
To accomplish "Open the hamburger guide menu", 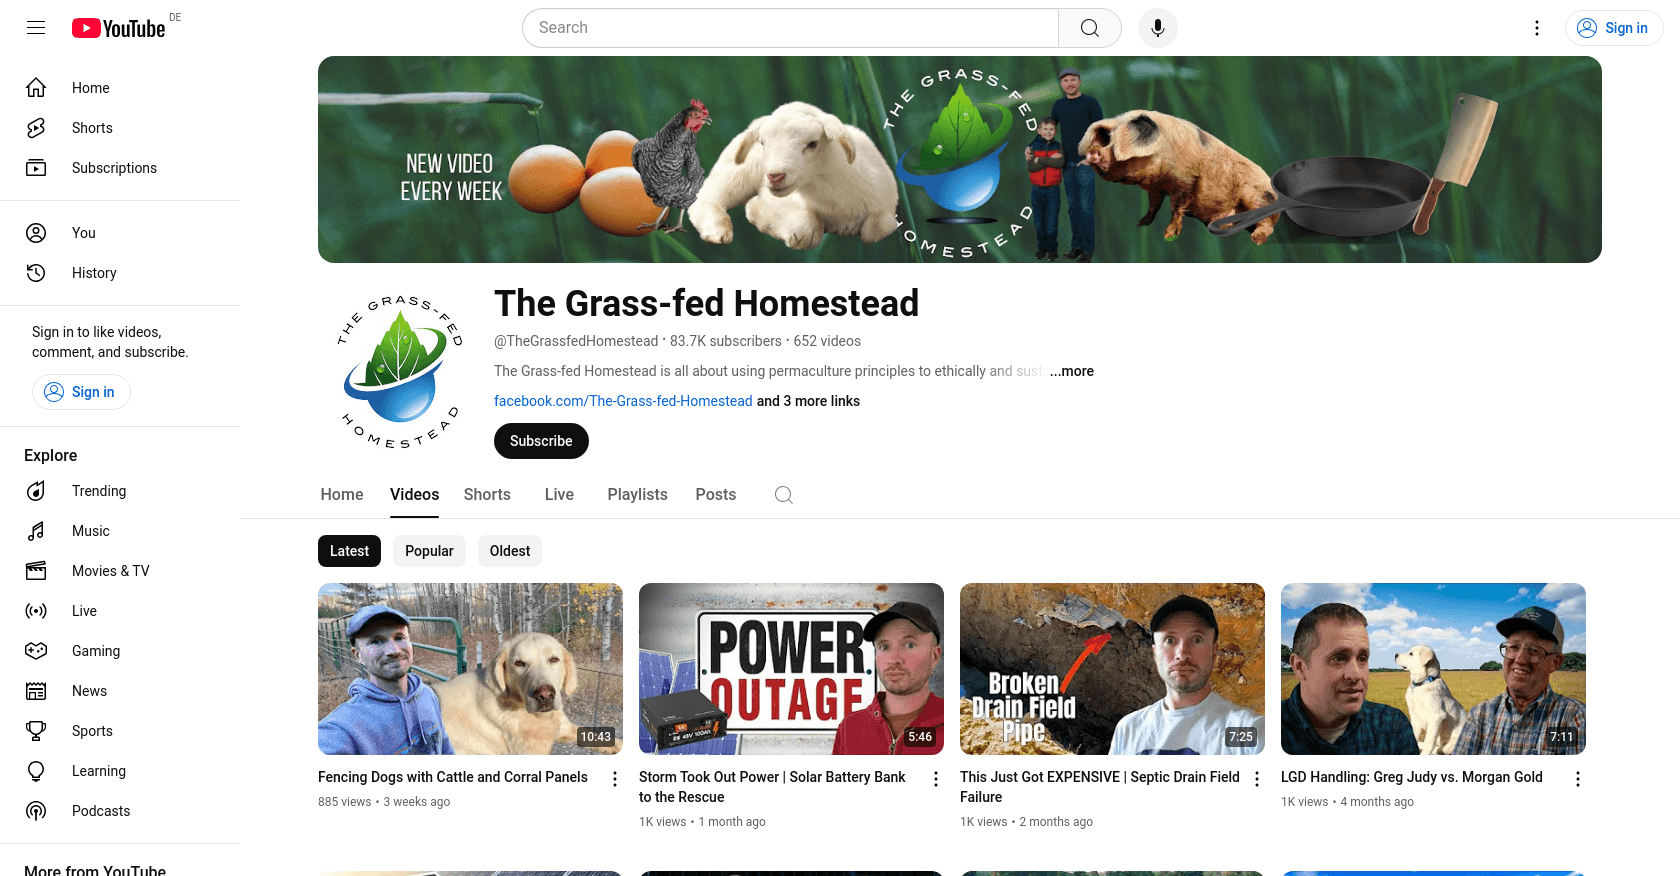I will [36, 28].
